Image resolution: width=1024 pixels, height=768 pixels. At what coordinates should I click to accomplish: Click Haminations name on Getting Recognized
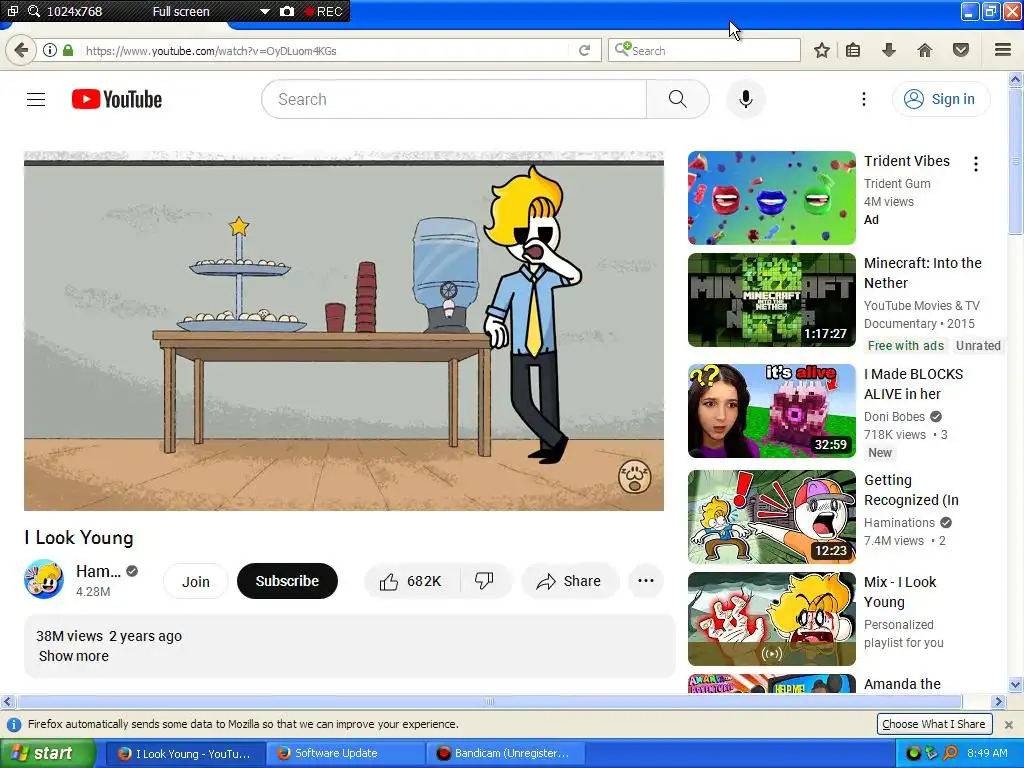pyautogui.click(x=899, y=522)
